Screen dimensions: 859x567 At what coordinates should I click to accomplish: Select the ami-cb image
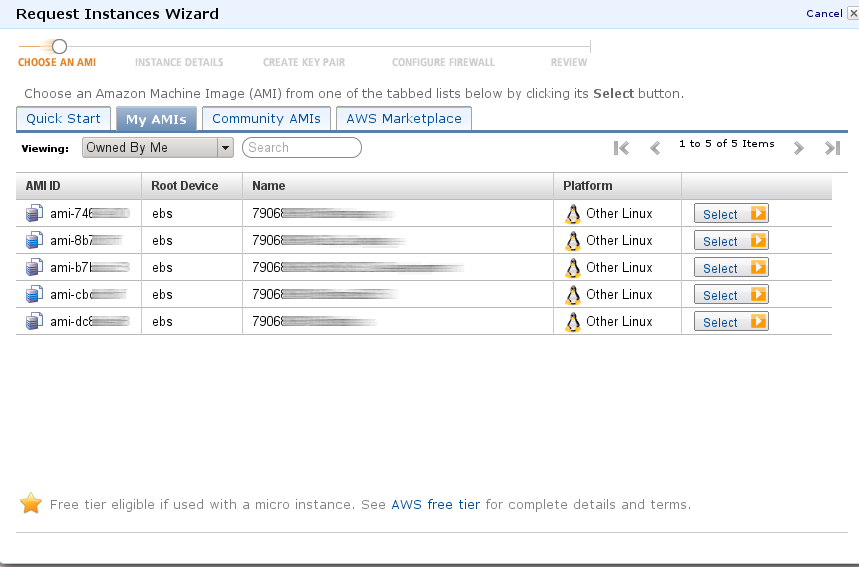(x=731, y=295)
